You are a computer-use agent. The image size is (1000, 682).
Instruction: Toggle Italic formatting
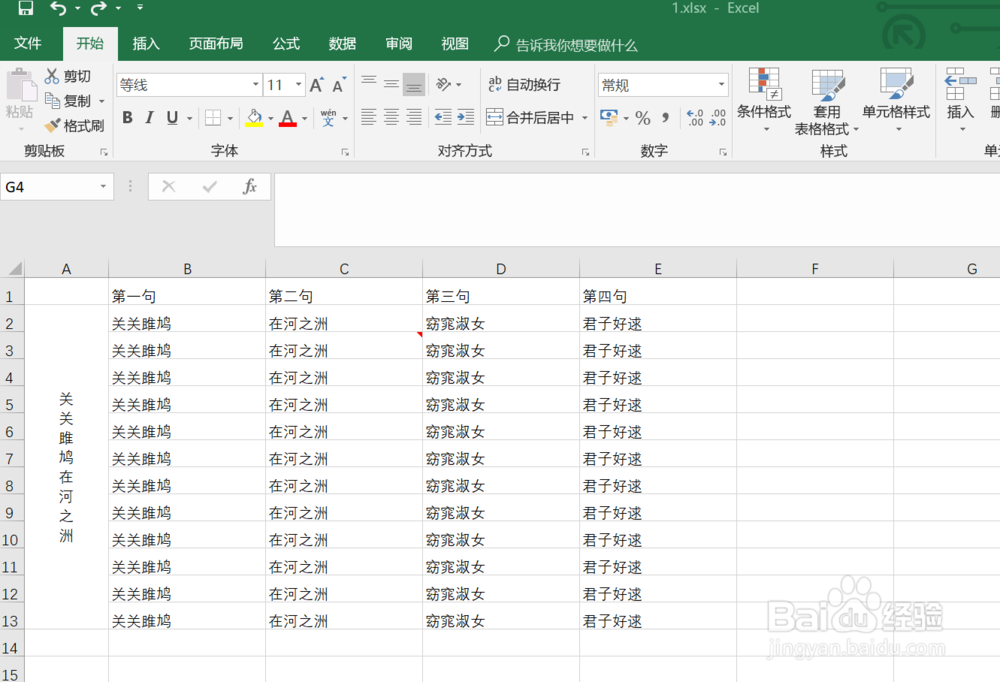click(x=149, y=118)
